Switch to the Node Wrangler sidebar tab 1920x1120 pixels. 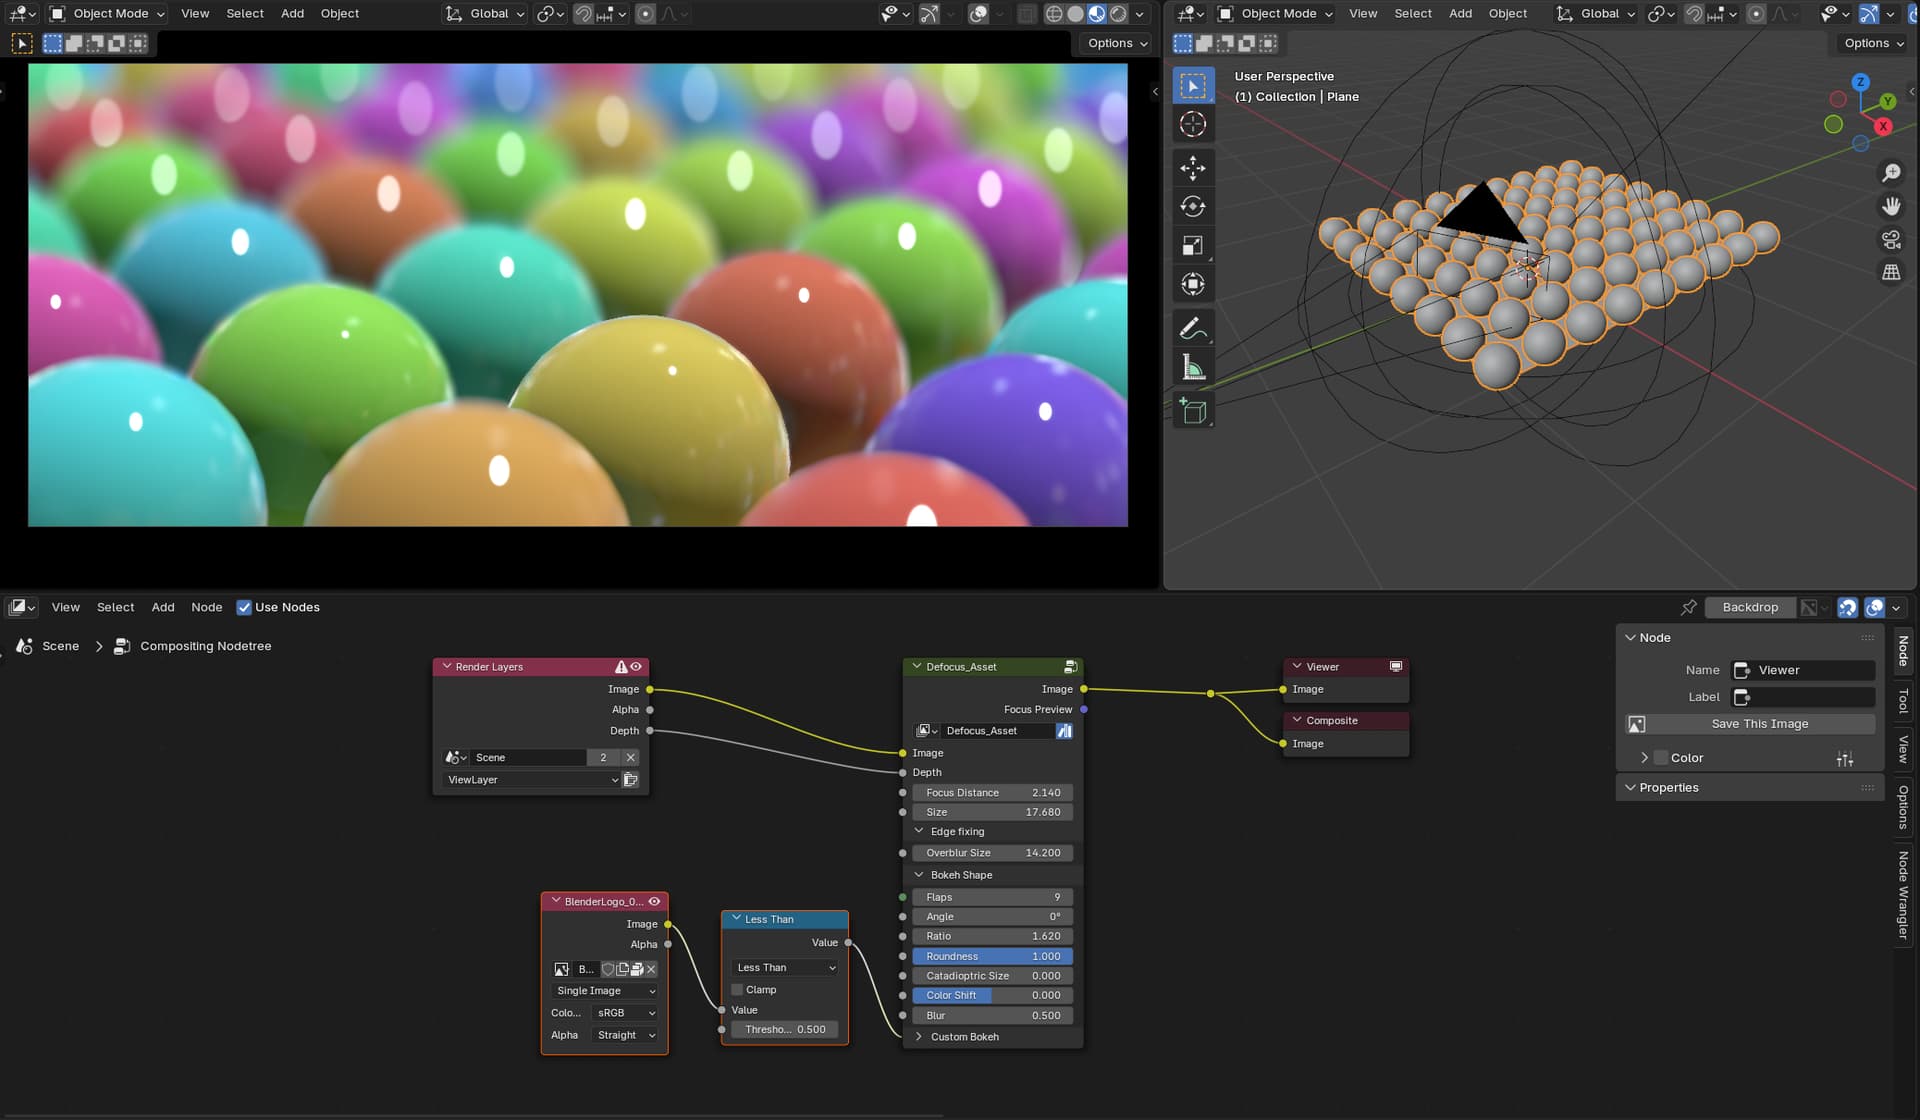[x=1903, y=895]
